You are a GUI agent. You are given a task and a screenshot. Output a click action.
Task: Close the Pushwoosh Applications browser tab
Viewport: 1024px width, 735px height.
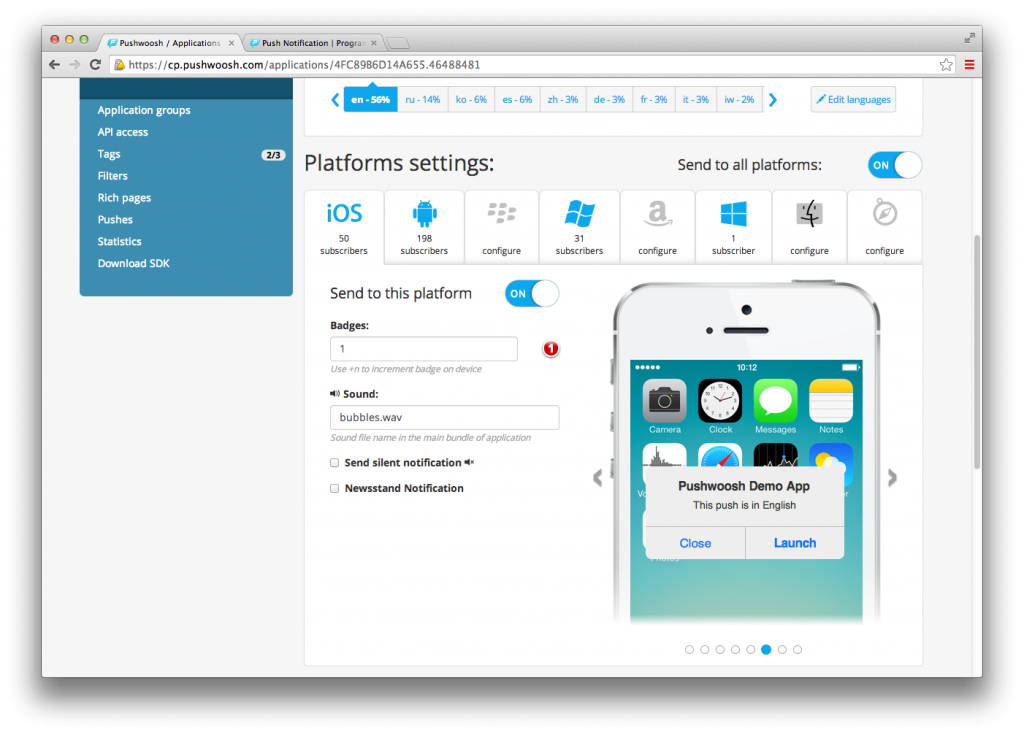(x=231, y=43)
